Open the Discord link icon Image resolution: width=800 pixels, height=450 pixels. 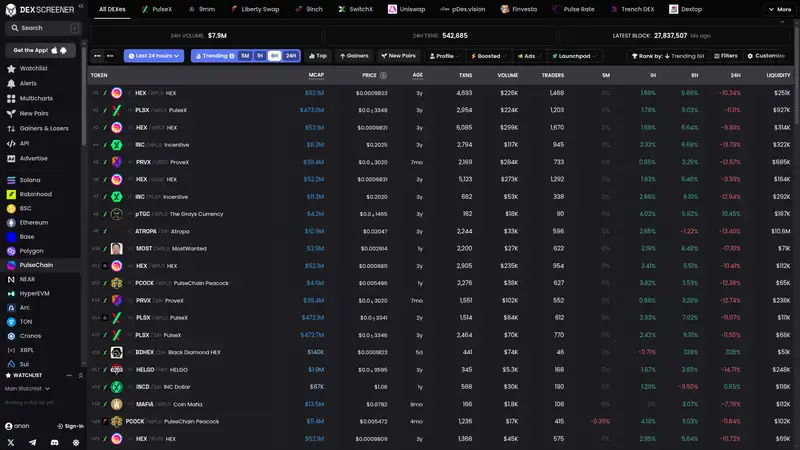pyautogui.click(x=55, y=442)
